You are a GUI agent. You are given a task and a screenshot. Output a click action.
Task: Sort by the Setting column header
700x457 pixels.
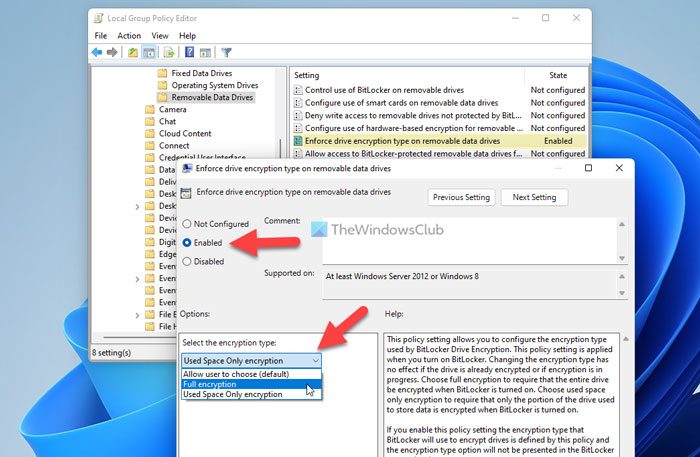[x=408, y=75]
